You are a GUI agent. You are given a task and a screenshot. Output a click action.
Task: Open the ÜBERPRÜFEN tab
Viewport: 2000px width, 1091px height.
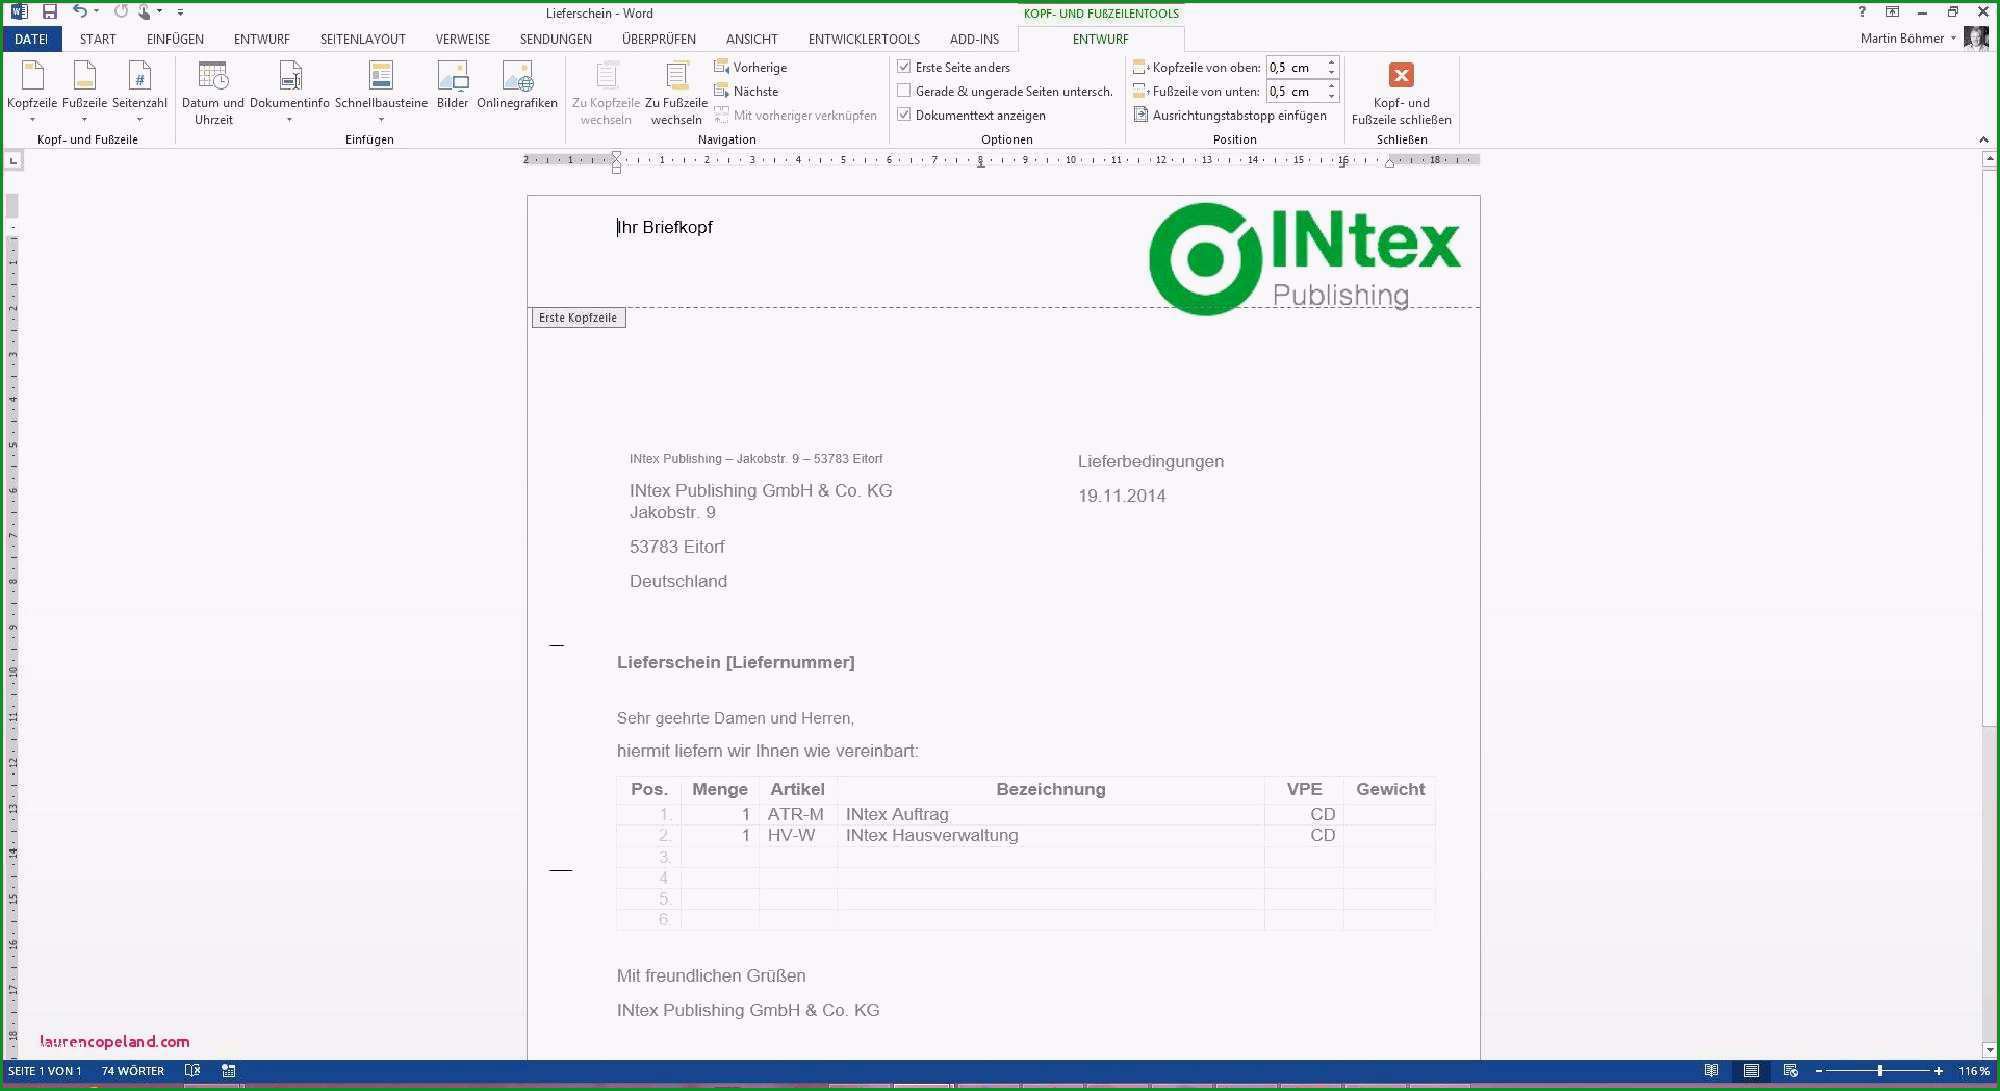point(659,39)
